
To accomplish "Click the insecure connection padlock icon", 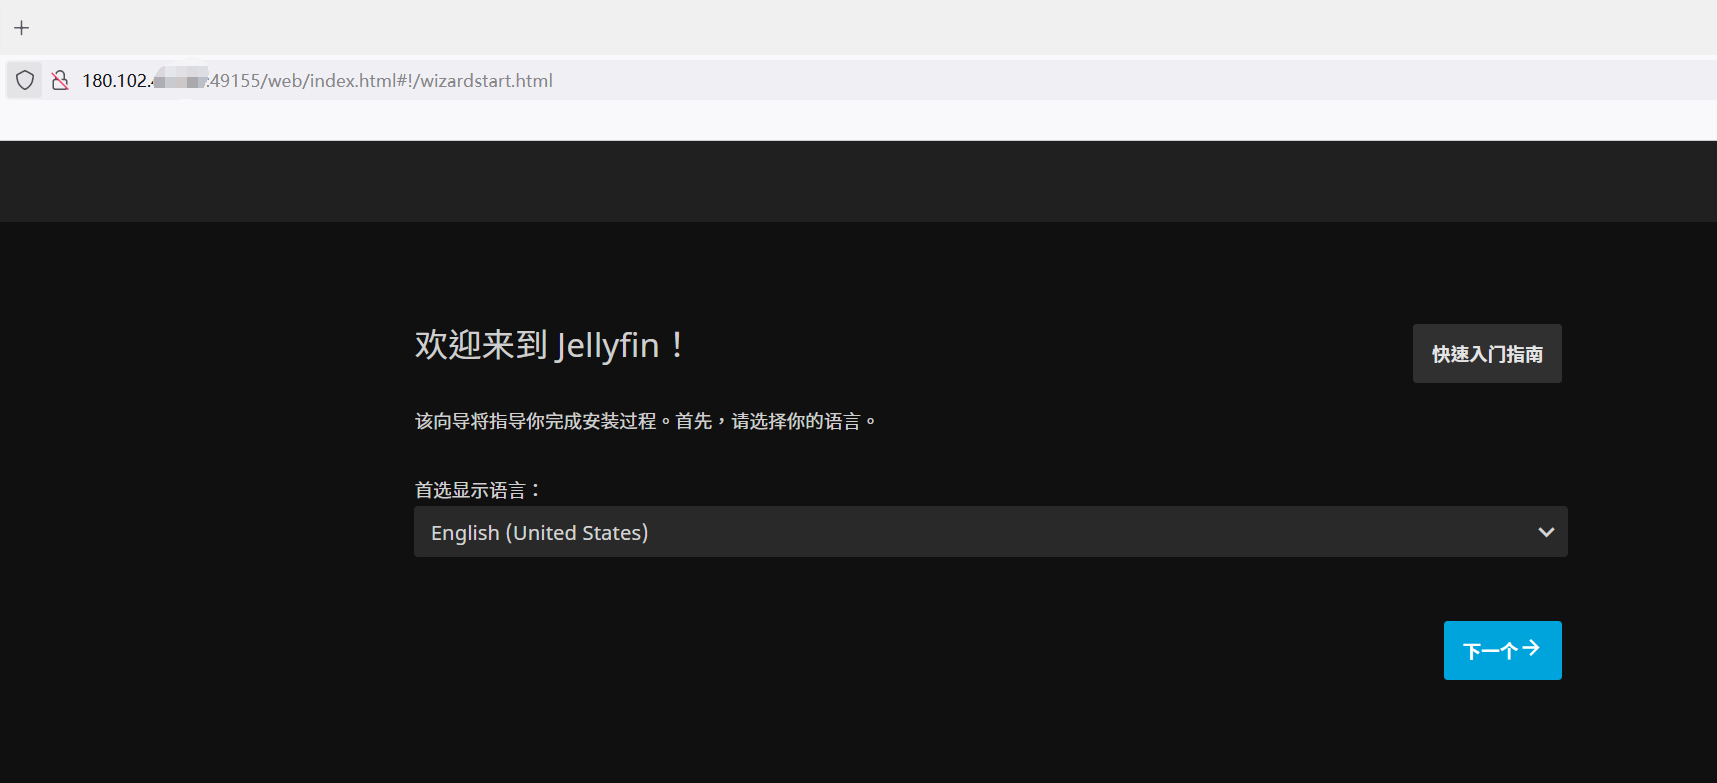I will coord(60,80).
